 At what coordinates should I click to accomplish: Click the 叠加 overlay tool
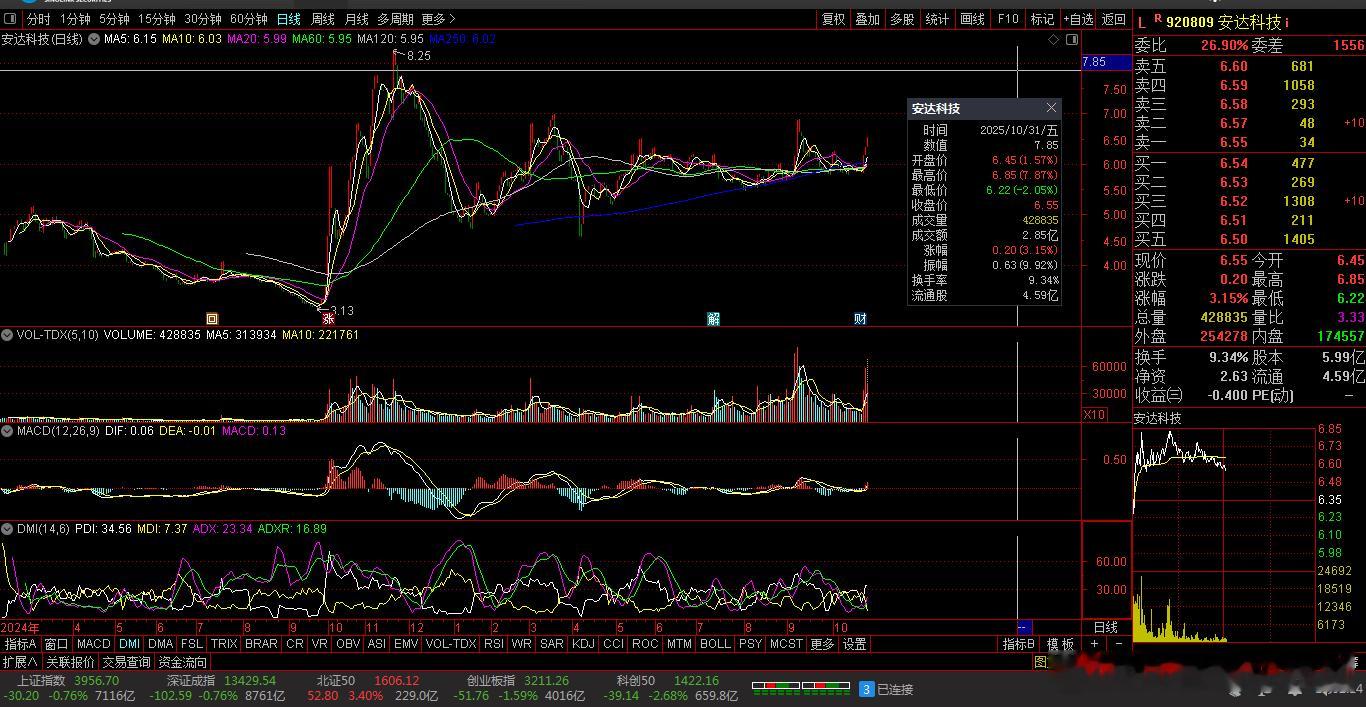tap(868, 19)
